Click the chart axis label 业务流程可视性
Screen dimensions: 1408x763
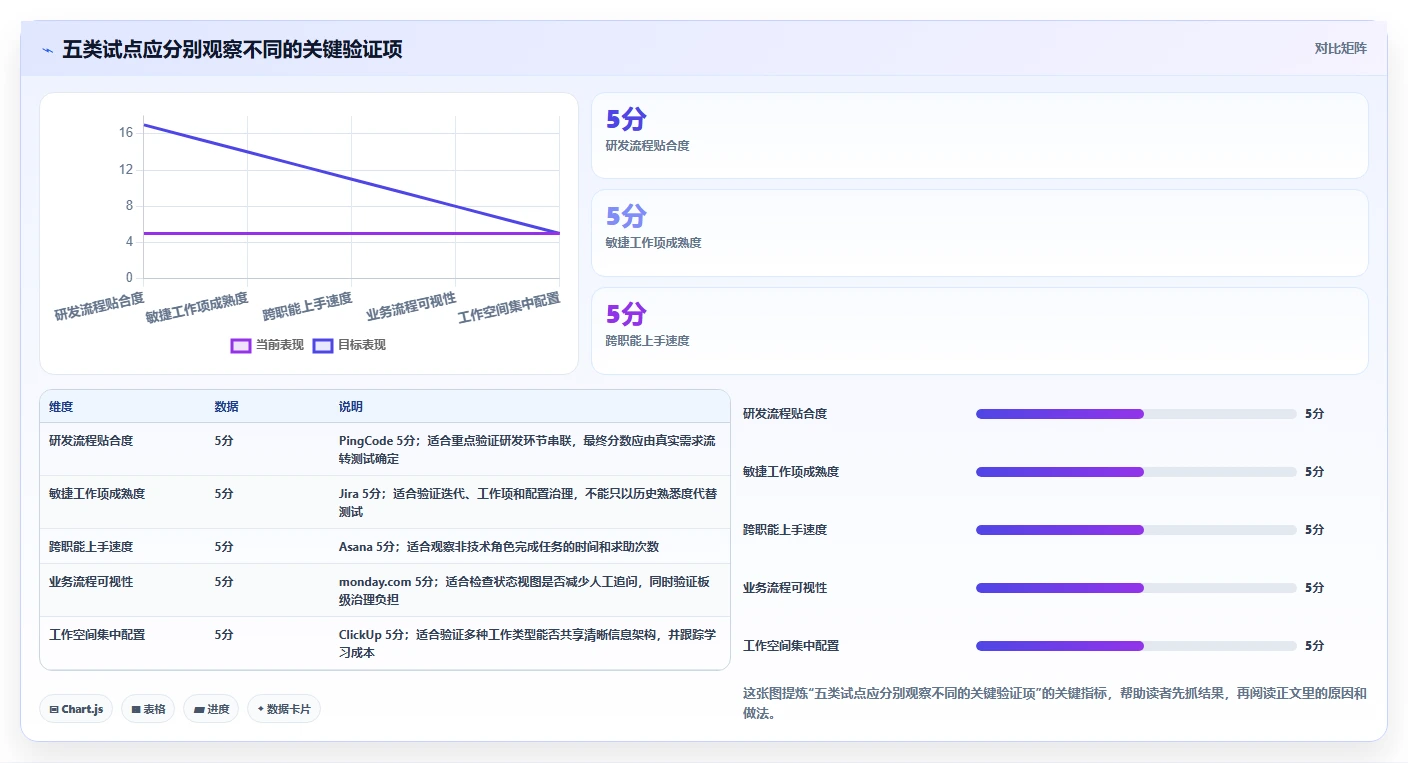[x=411, y=307]
